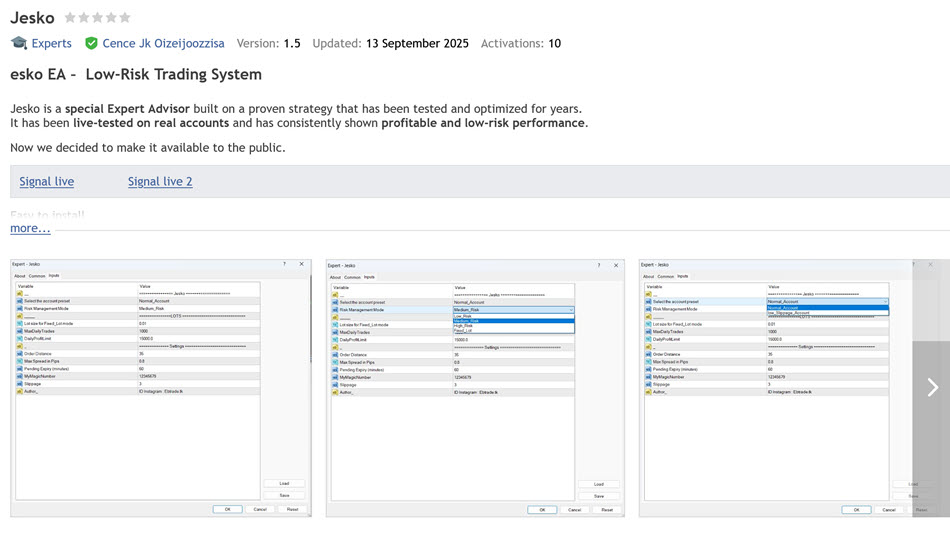Expand the description with the more... link

(x=30, y=228)
